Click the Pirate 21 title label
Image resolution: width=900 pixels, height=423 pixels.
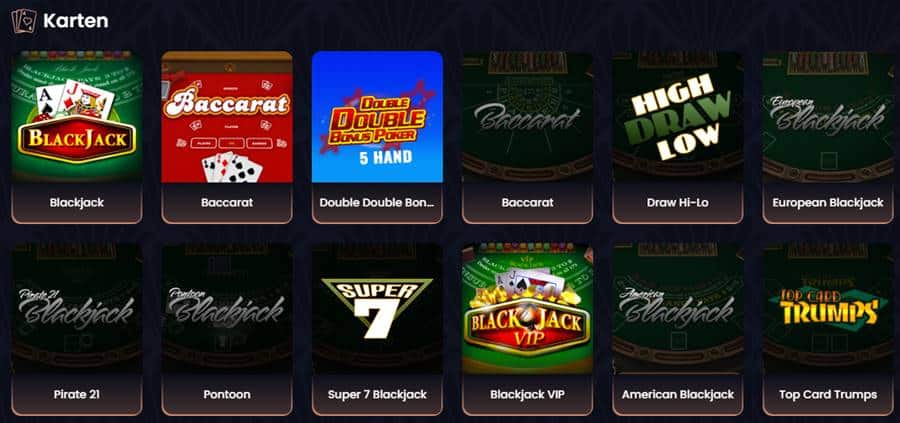point(77,394)
